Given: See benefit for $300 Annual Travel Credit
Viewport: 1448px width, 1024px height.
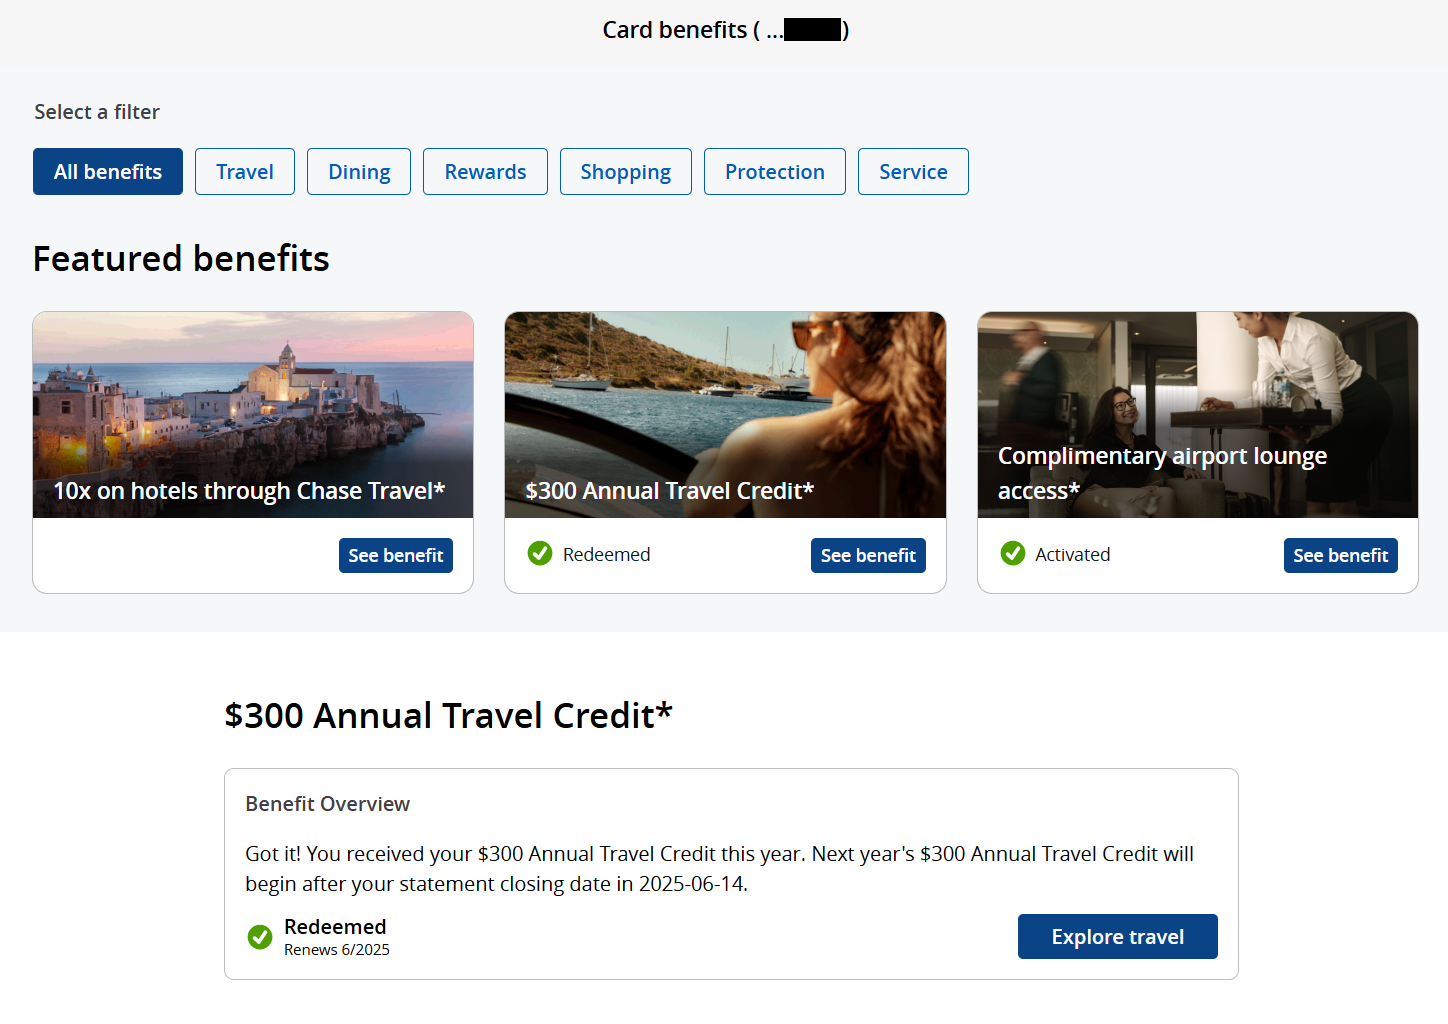Looking at the screenshot, I should (x=868, y=556).
